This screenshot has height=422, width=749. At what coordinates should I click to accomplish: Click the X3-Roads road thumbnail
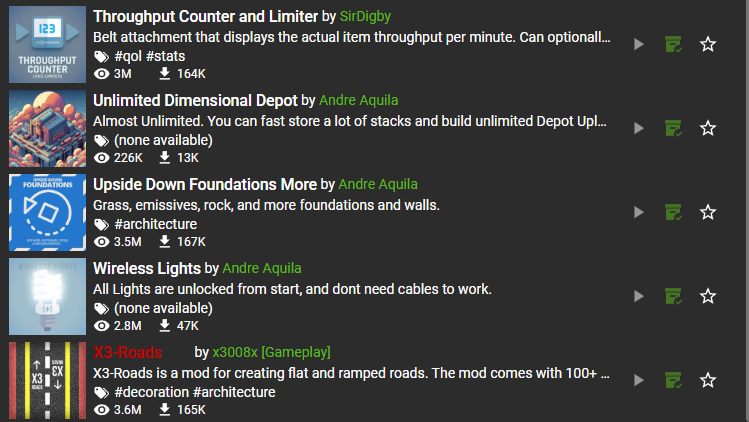point(47,380)
